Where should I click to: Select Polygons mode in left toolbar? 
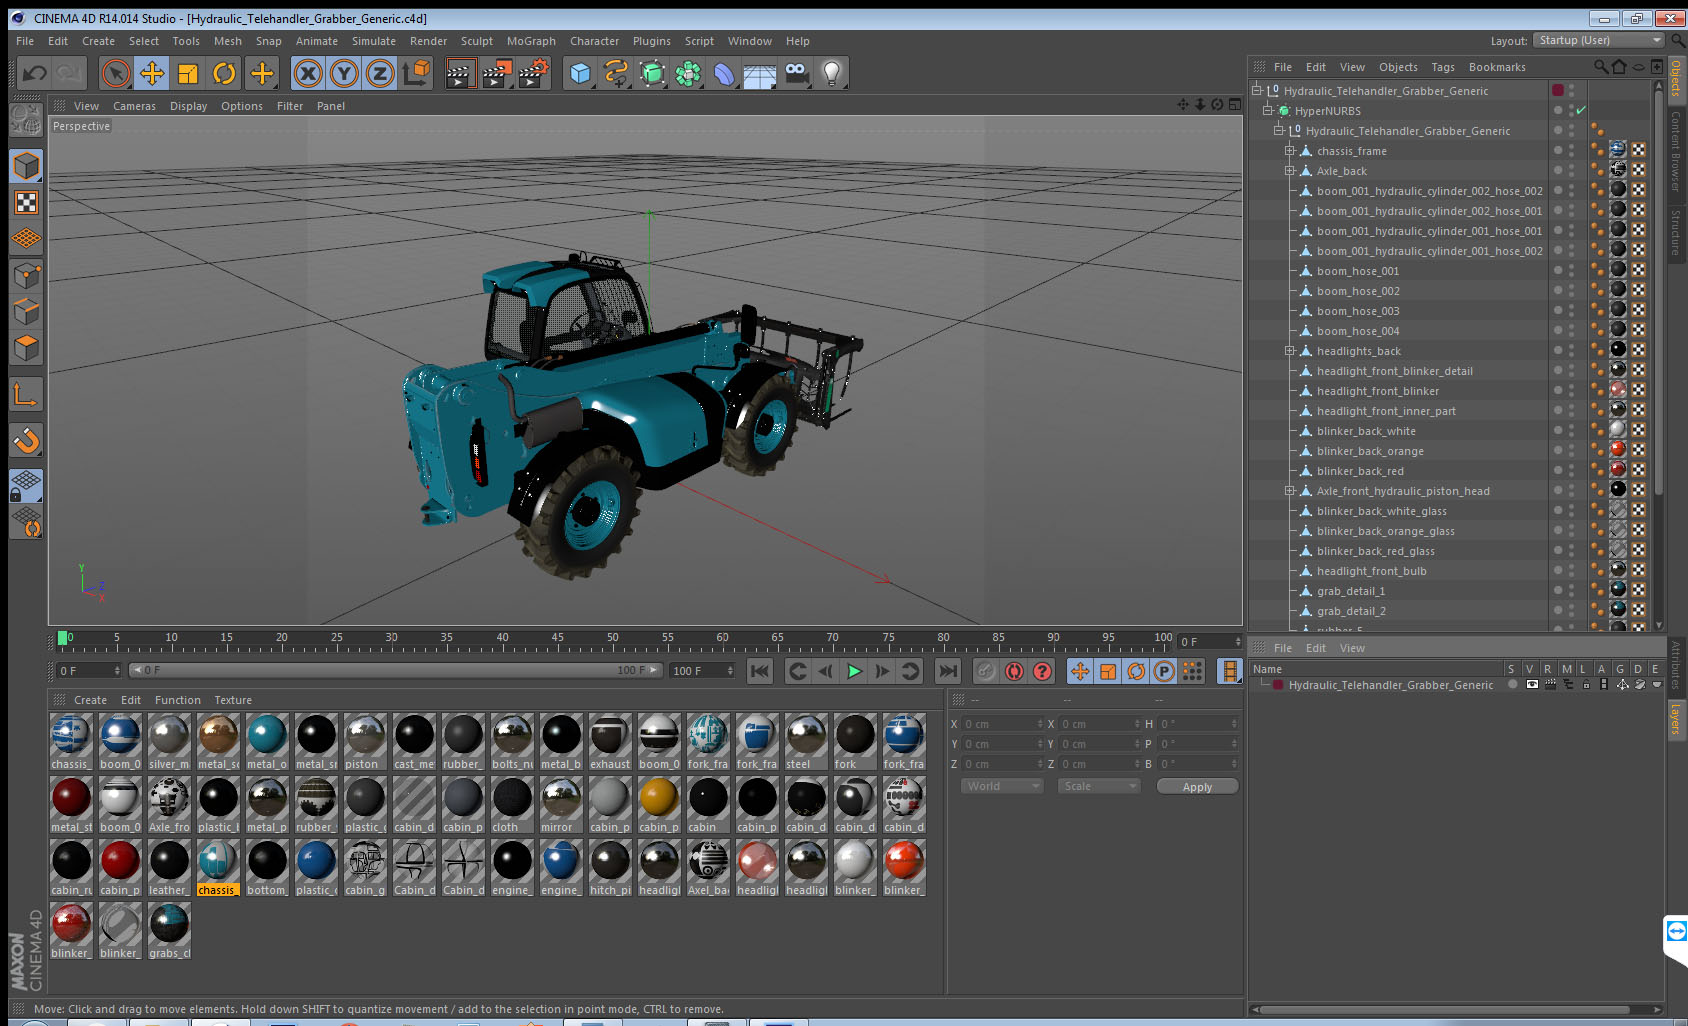click(x=26, y=347)
